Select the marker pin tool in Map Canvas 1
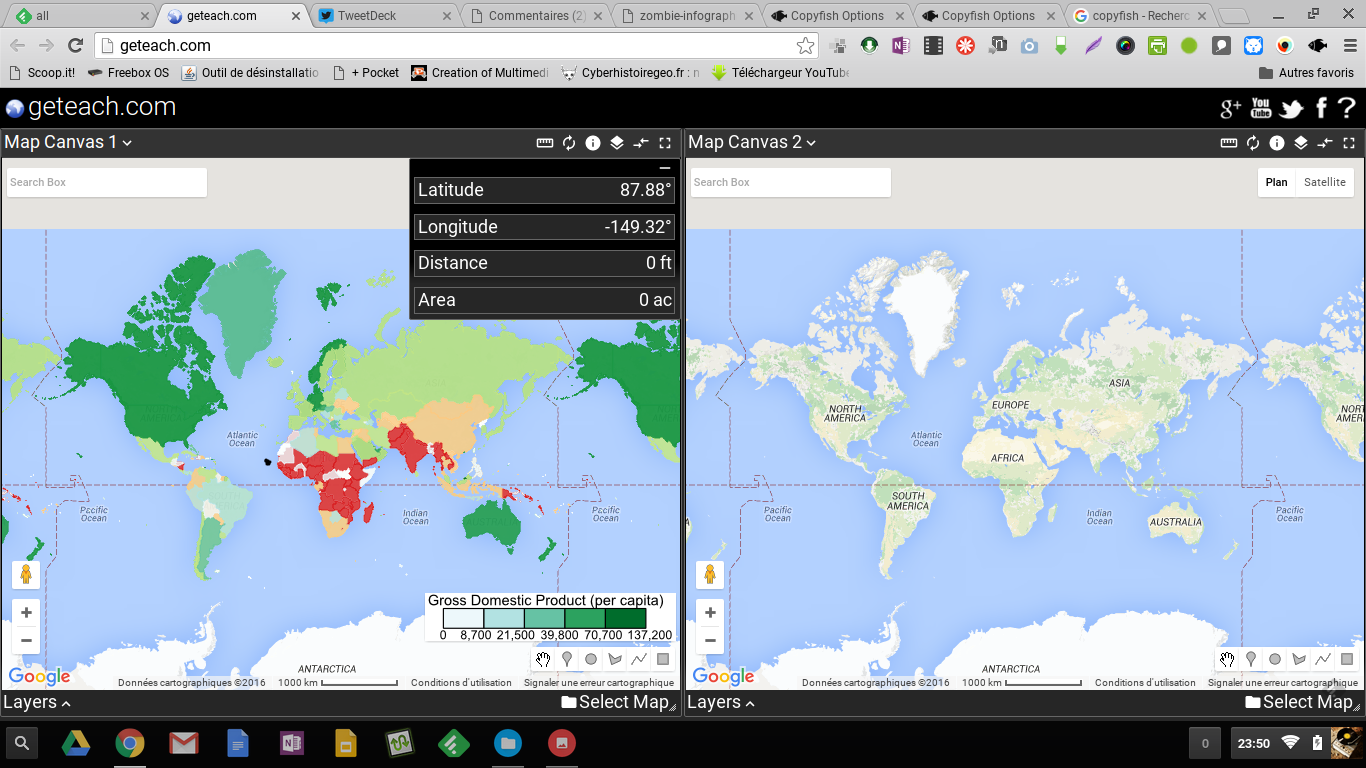 click(x=567, y=659)
